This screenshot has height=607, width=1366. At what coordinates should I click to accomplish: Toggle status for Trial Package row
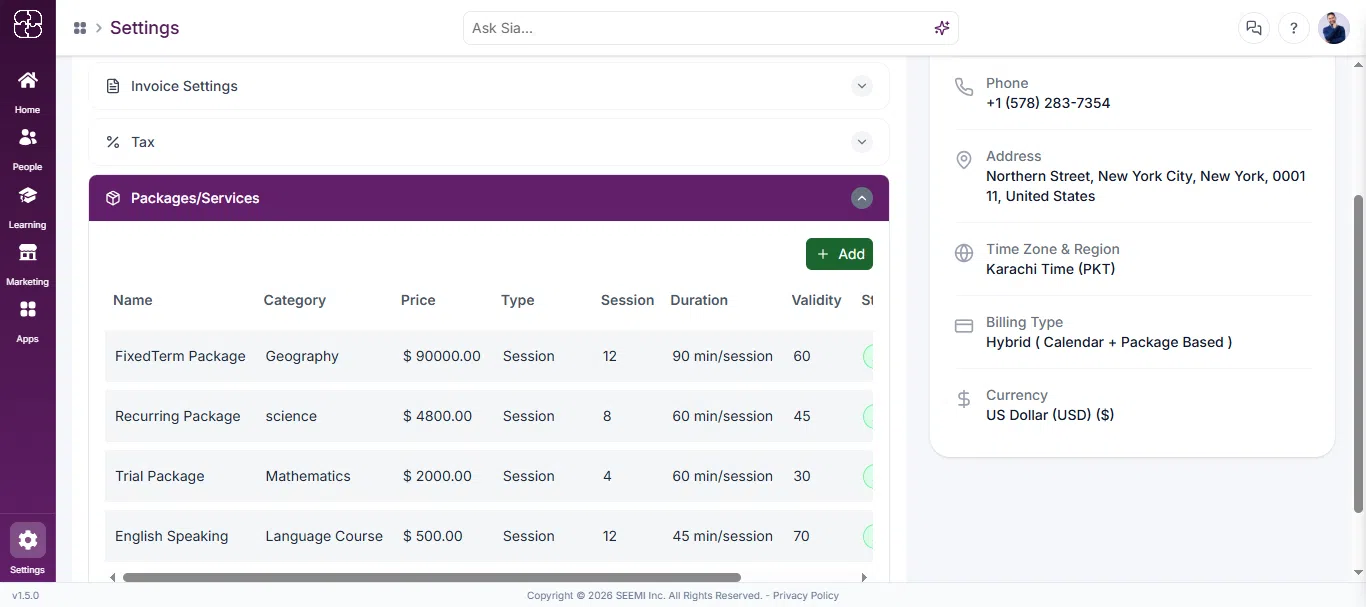(x=868, y=476)
